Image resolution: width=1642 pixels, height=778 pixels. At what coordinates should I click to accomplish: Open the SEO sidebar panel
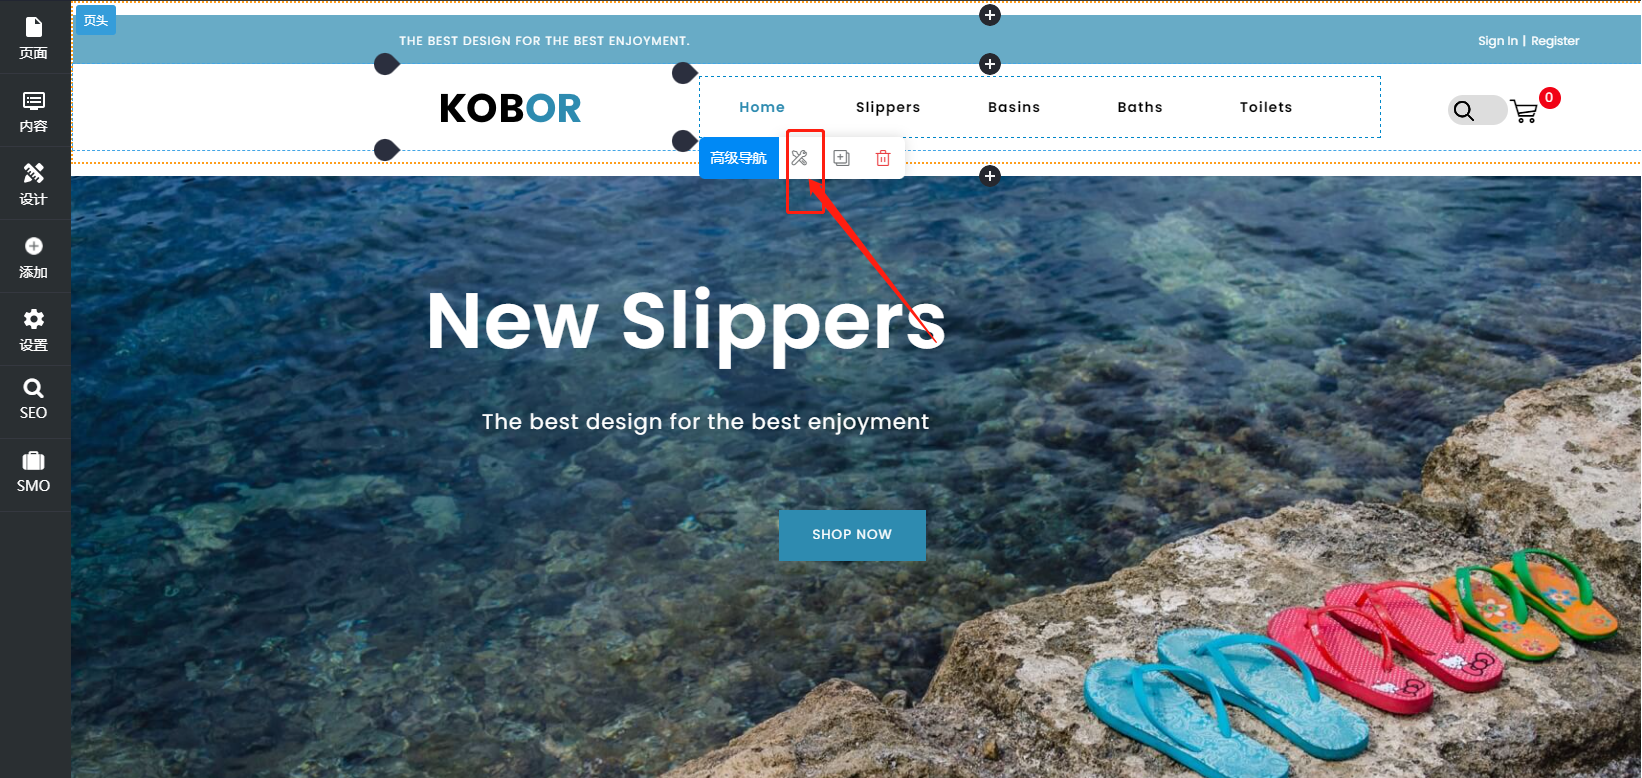[x=34, y=399]
